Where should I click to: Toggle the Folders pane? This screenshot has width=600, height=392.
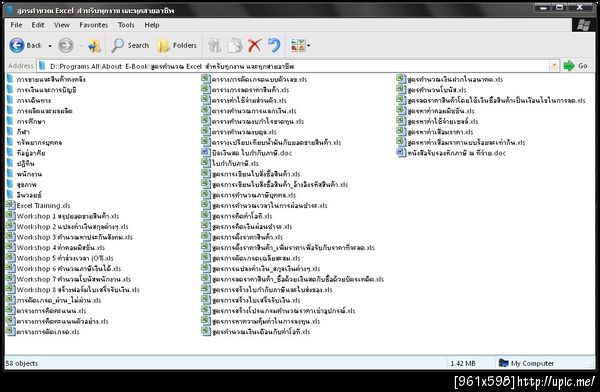click(177, 45)
